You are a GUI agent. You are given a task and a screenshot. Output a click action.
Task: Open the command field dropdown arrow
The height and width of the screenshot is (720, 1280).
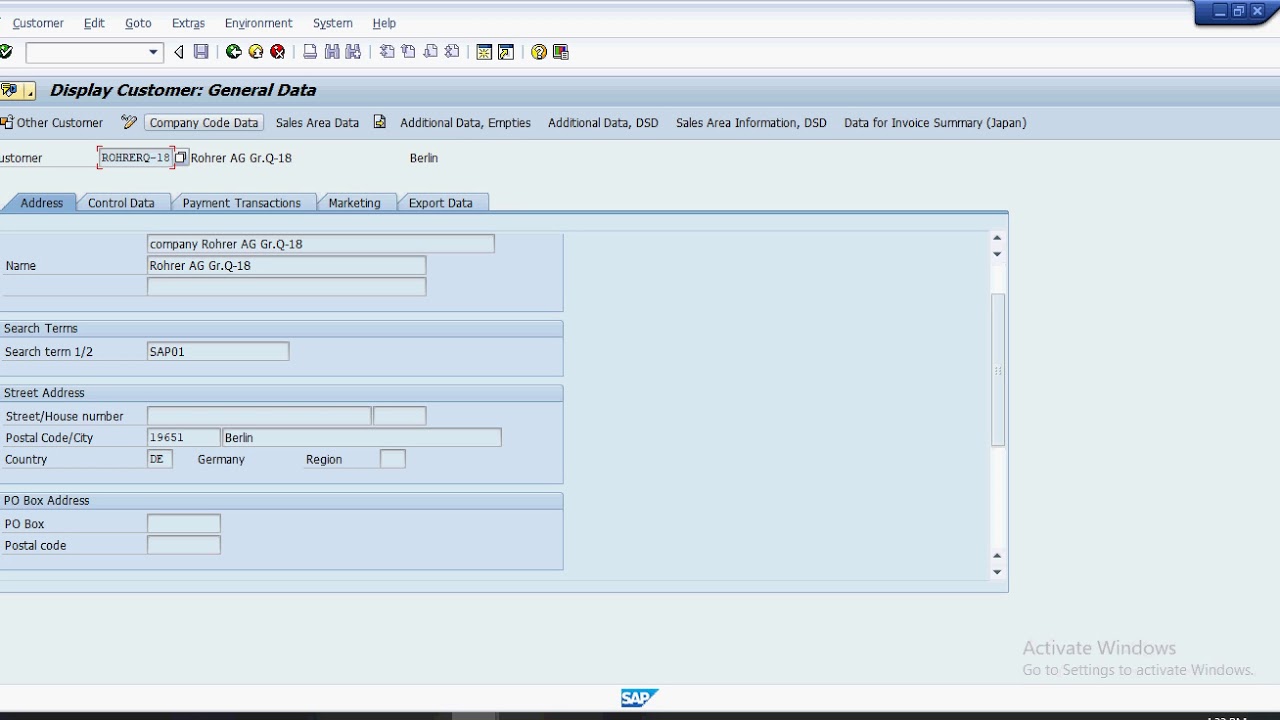(153, 52)
